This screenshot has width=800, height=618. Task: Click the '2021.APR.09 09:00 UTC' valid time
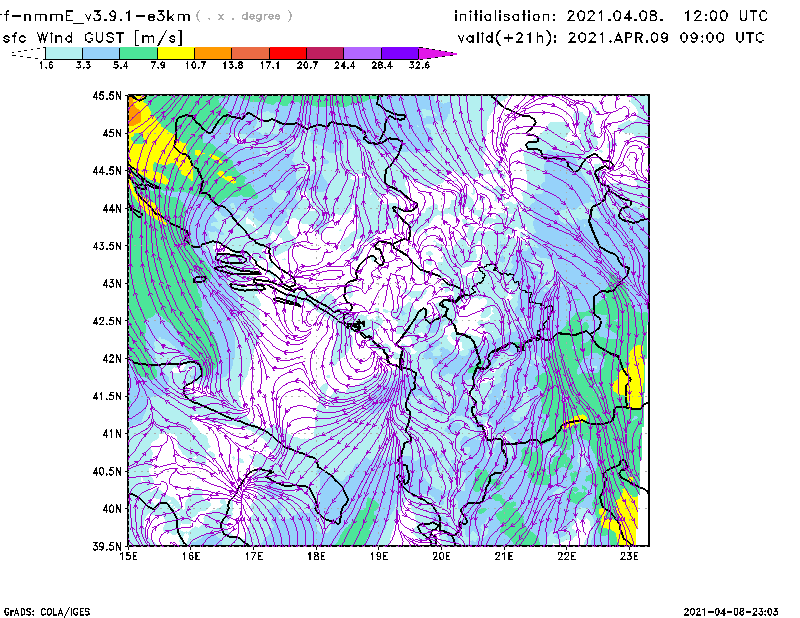point(666,38)
